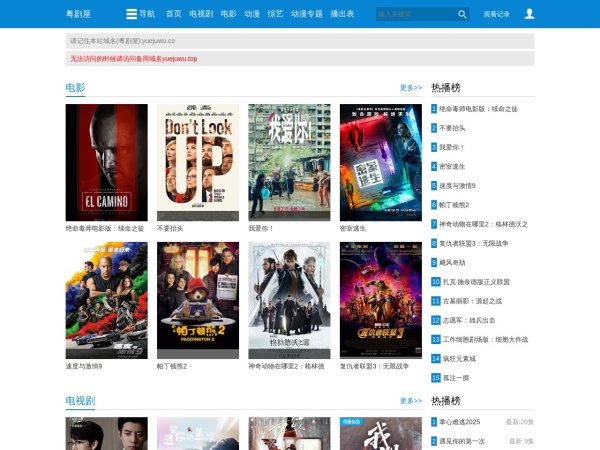The height and width of the screenshot is (450, 600).
Task: Open the user account icon
Action: tap(529, 14)
